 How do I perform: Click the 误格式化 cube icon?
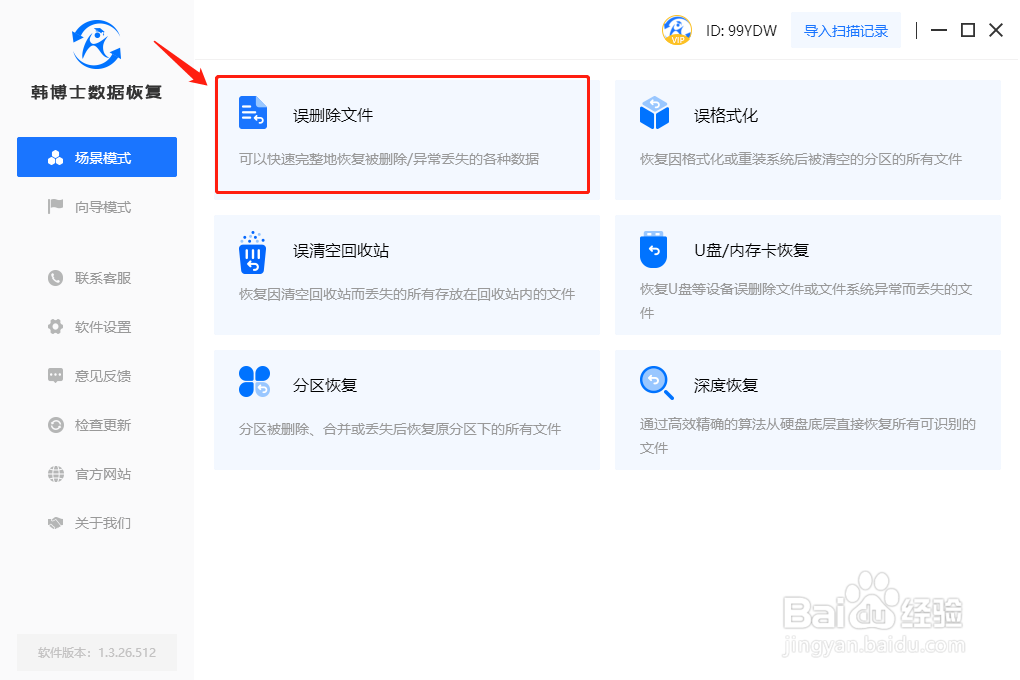coord(654,113)
